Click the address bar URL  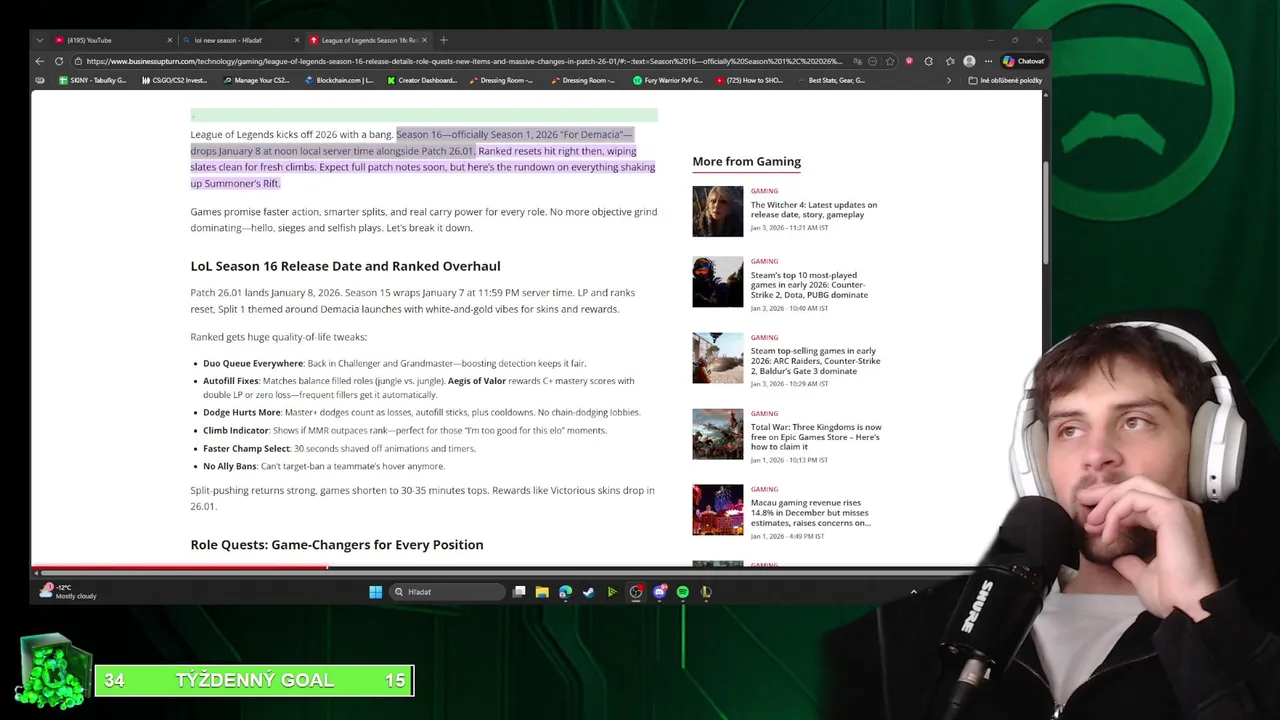coord(464,61)
